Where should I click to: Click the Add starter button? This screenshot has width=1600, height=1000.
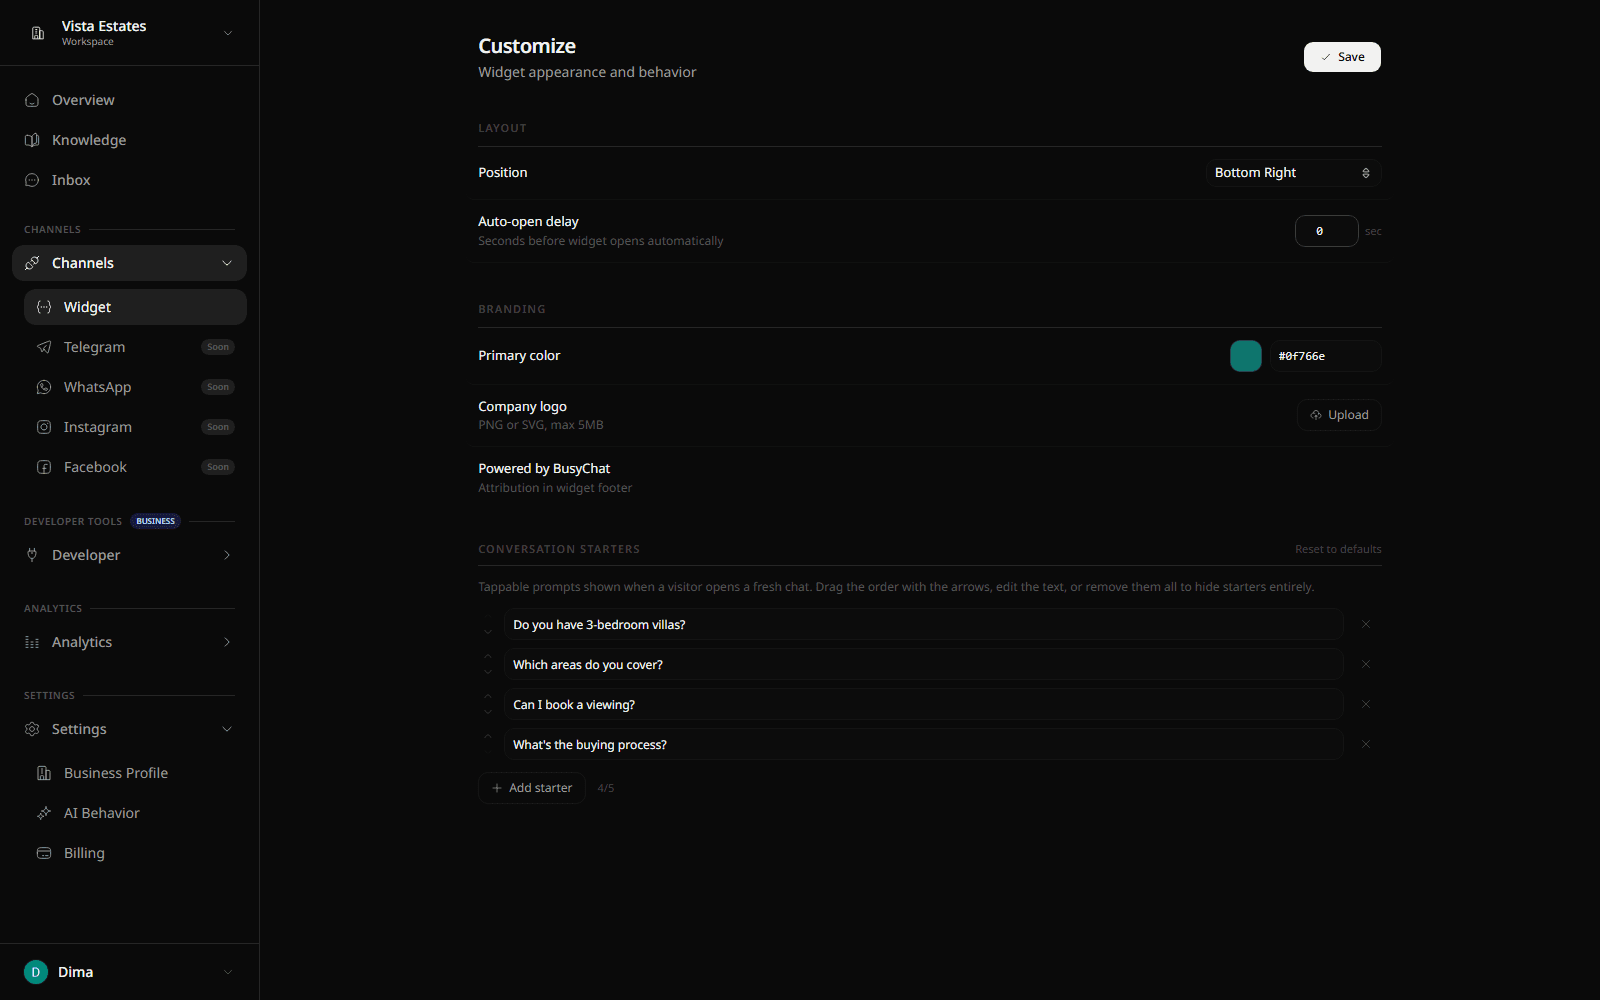[532, 788]
